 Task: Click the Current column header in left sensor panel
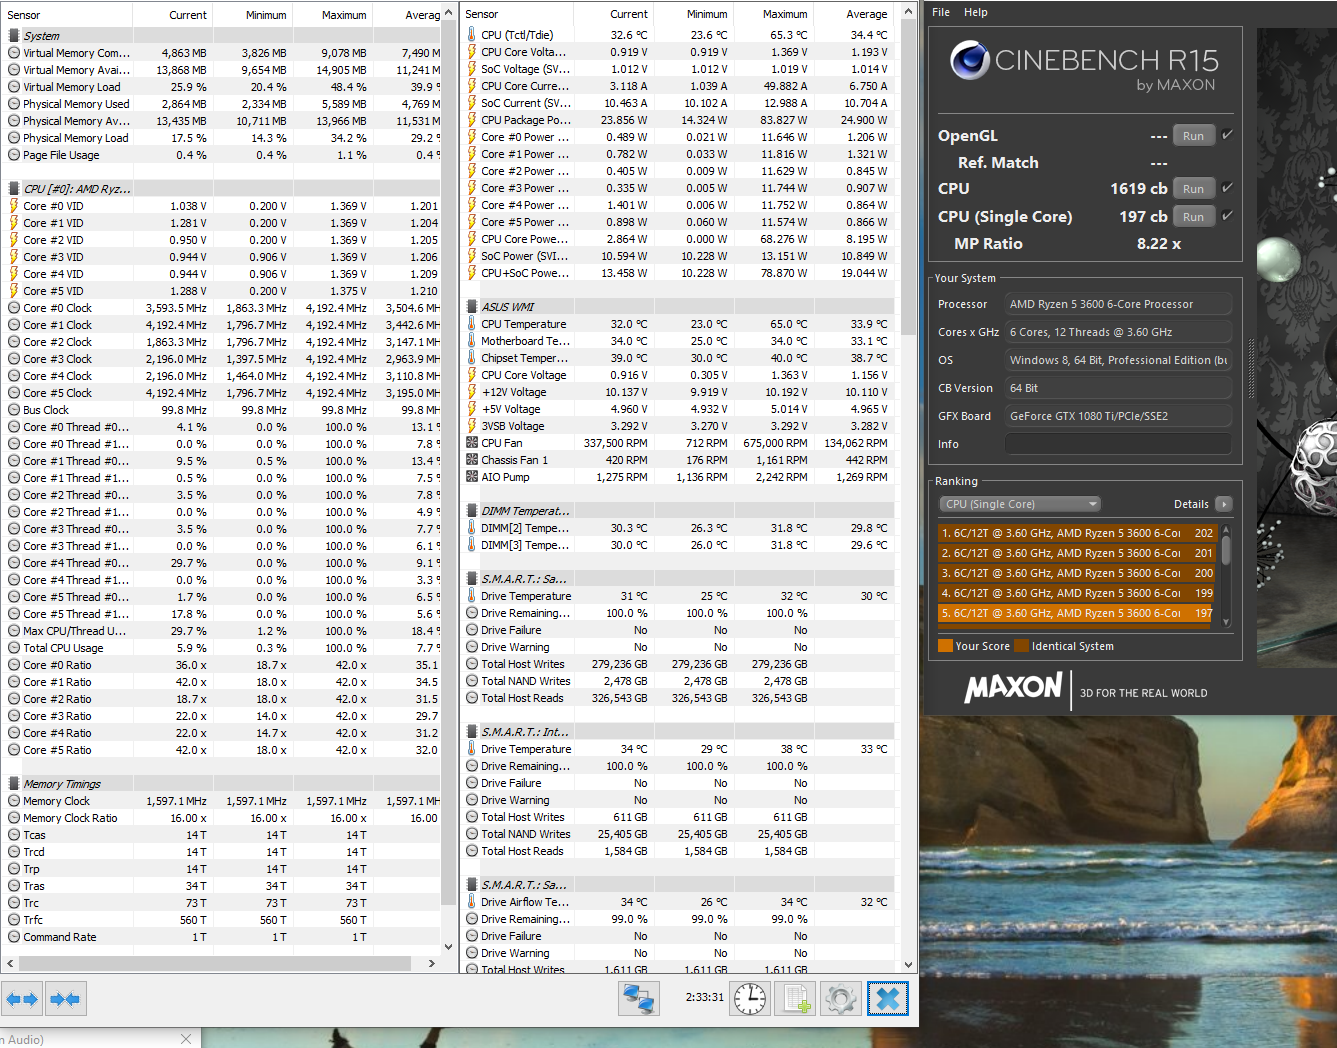[172, 14]
